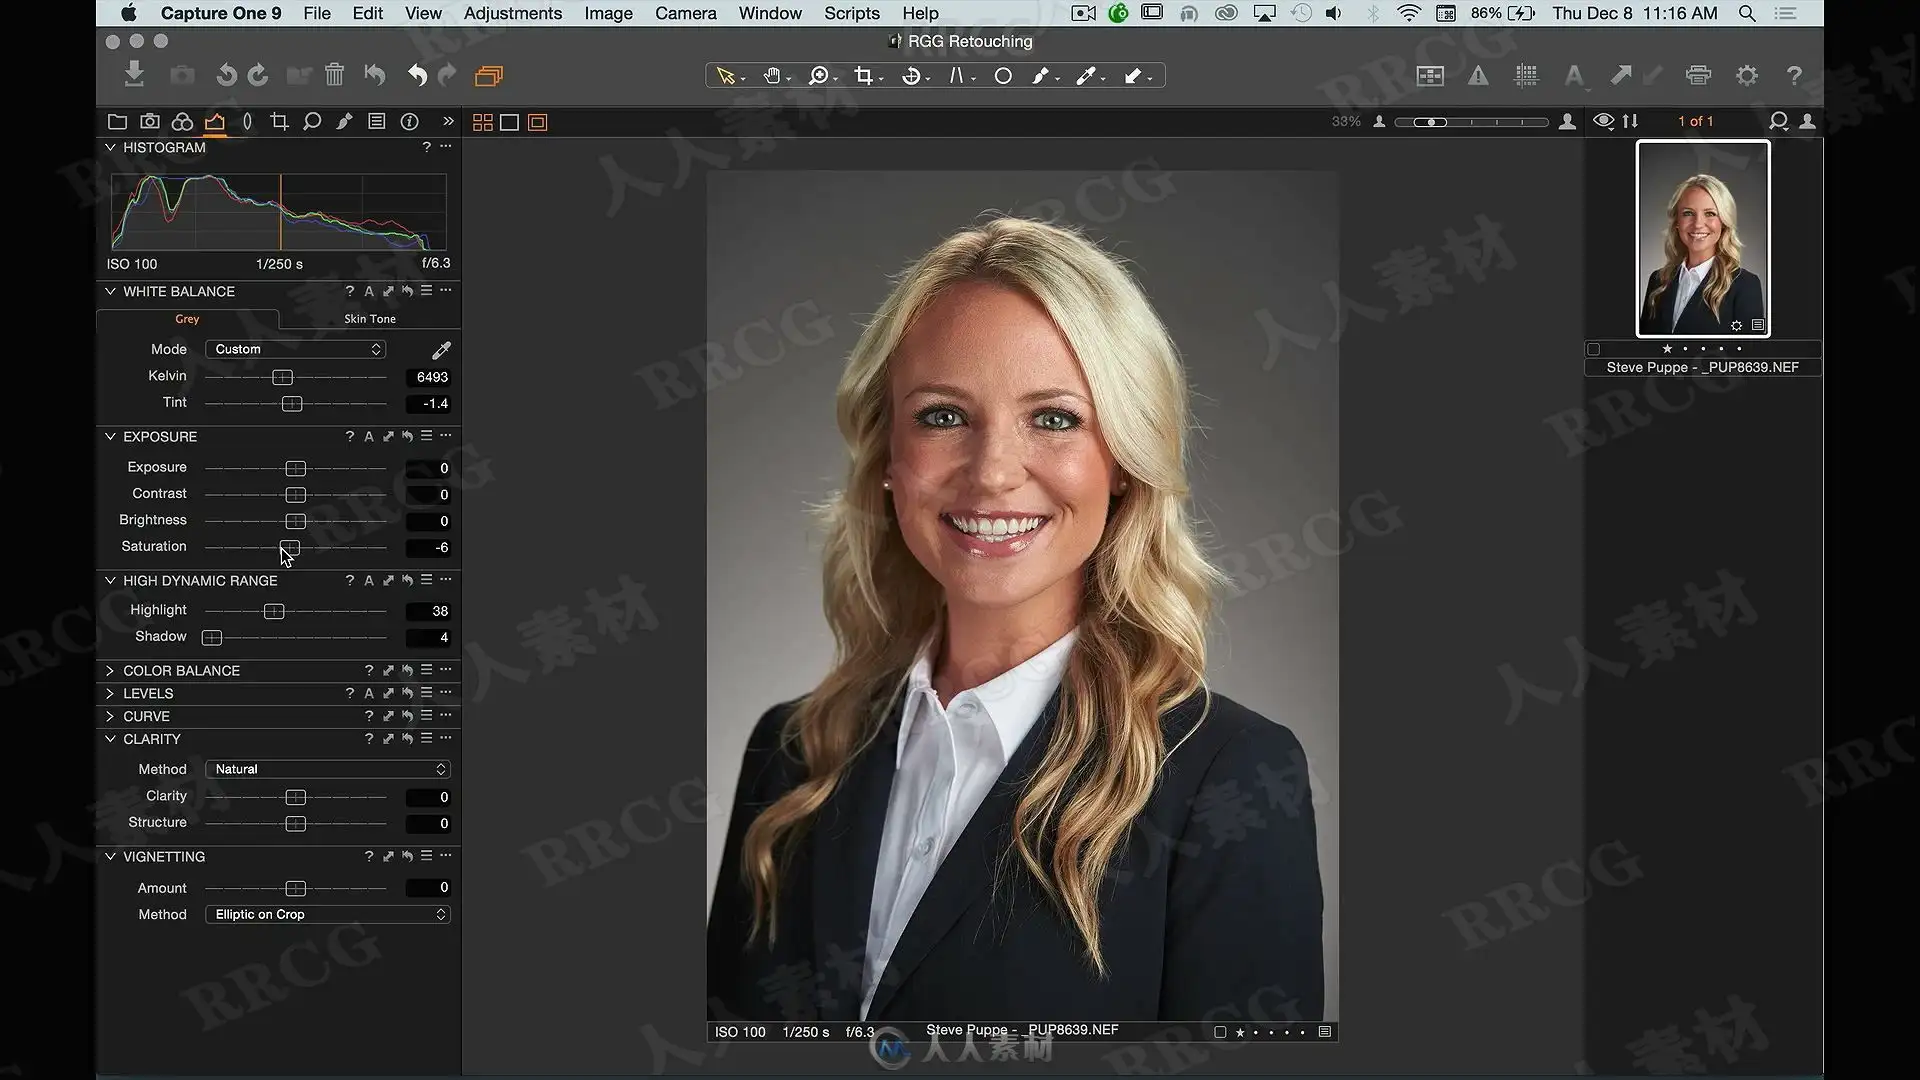Open the Exposure tool tab
The width and height of the screenshot is (1920, 1080).
(215, 122)
